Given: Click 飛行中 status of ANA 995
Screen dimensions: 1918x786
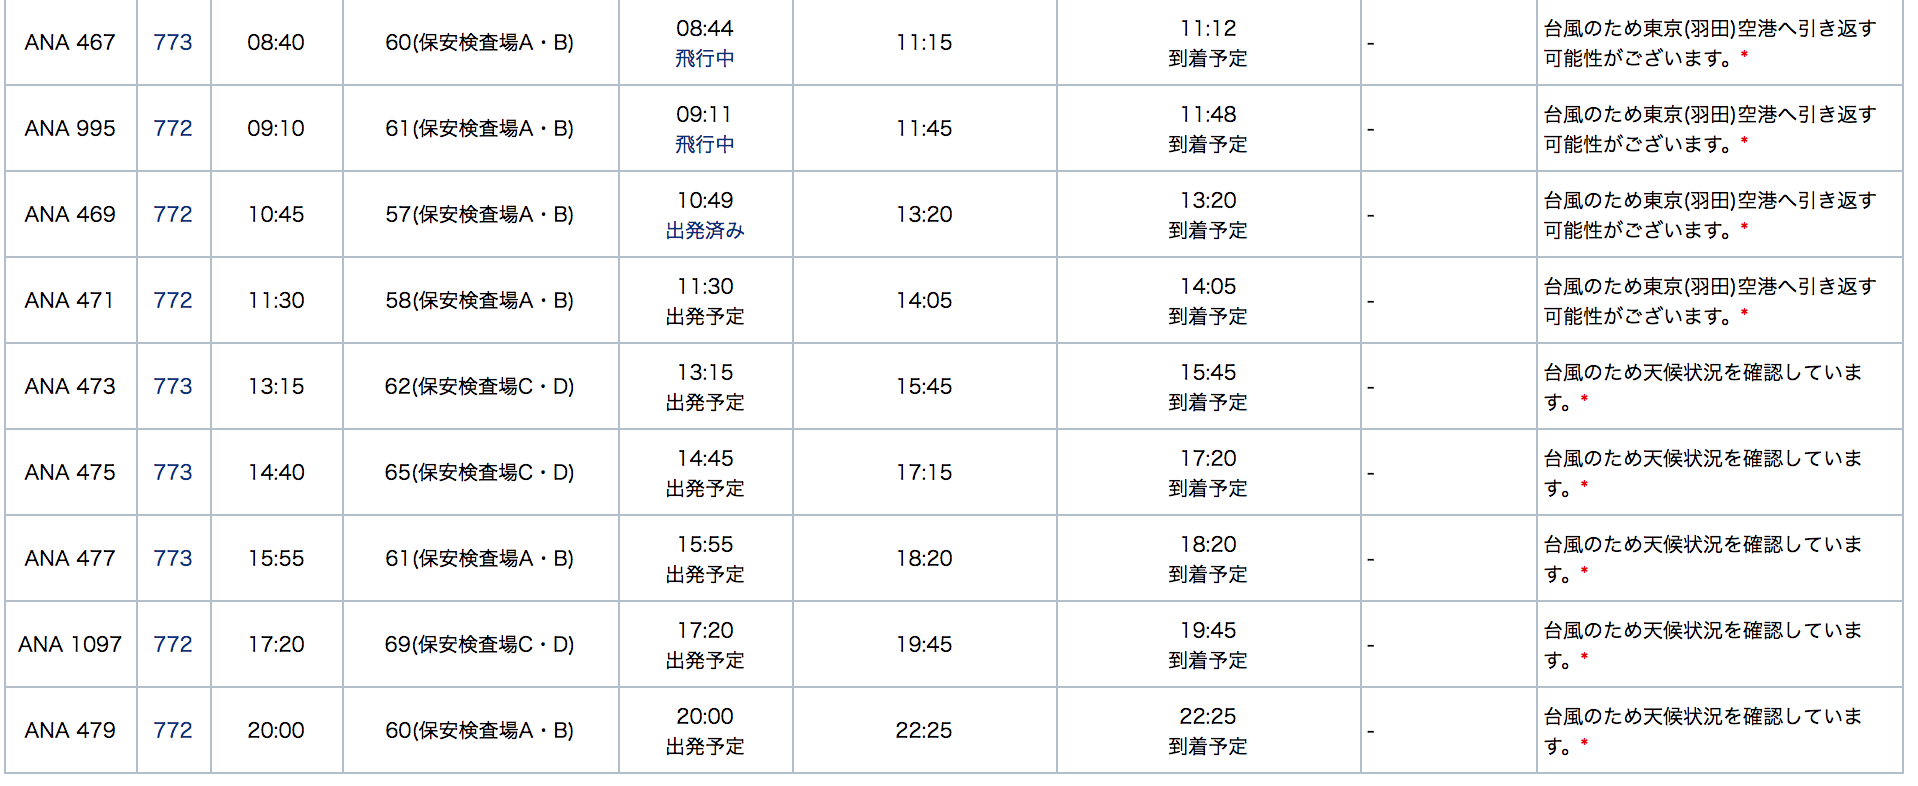Looking at the screenshot, I should click(x=705, y=144).
